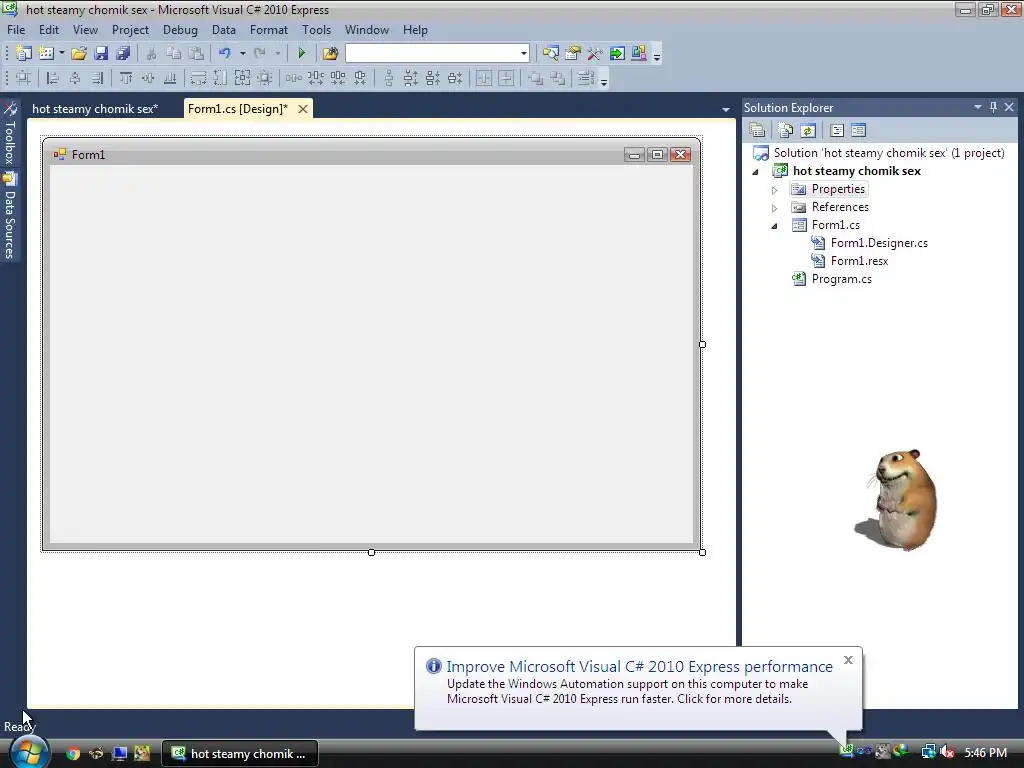Select Form1.resx in Solution Explorer
The width and height of the screenshot is (1024, 768).
tap(859, 261)
